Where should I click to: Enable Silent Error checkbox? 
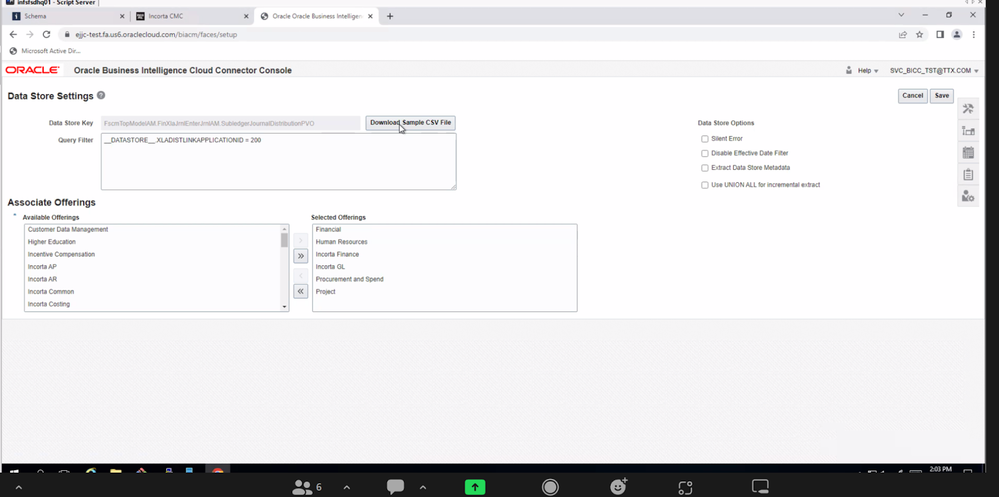(x=705, y=139)
